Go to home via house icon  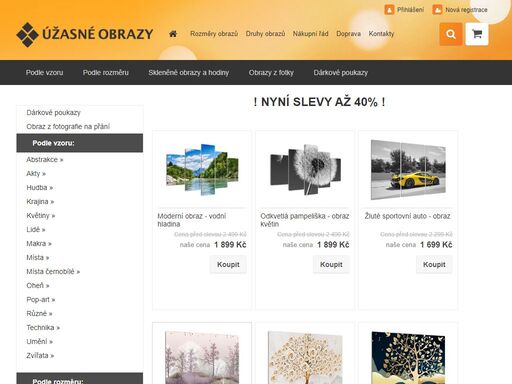coord(173,34)
